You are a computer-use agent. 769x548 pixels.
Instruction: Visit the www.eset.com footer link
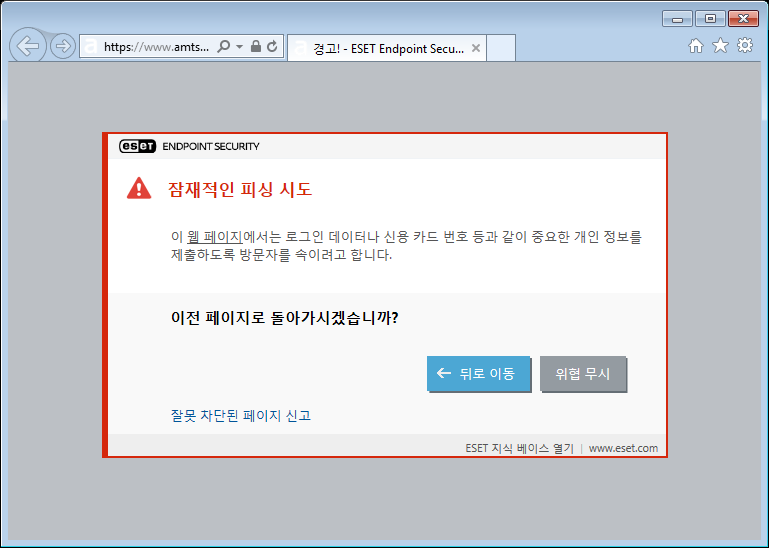623,448
